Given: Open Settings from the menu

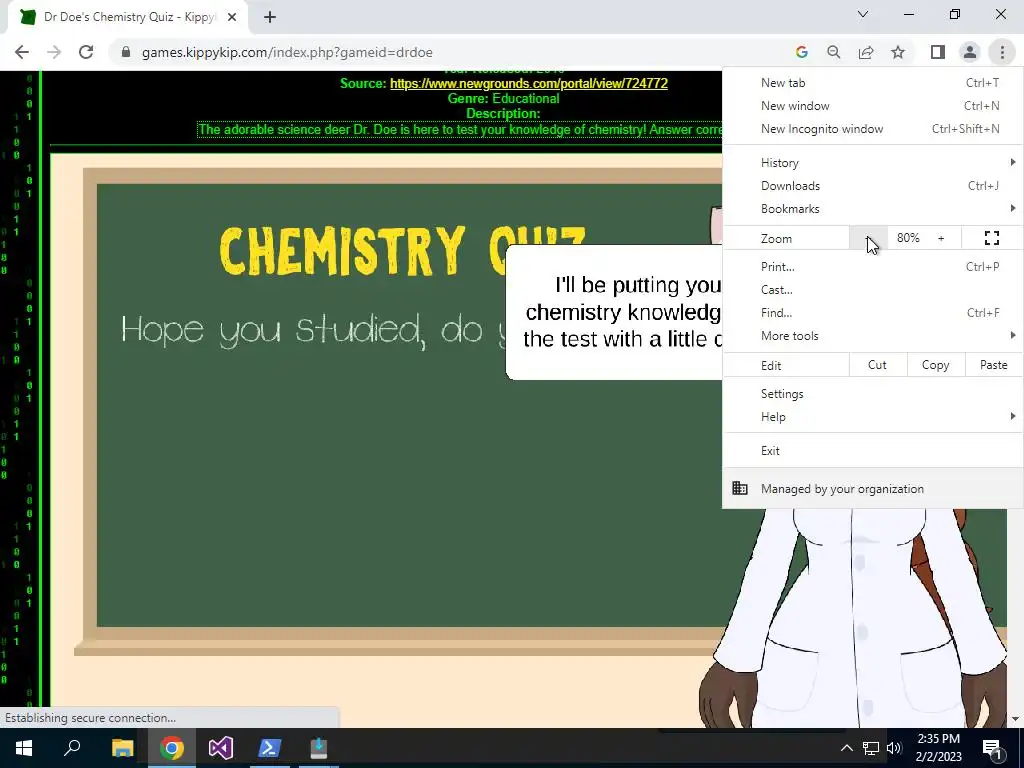Looking at the screenshot, I should [x=872, y=394].
